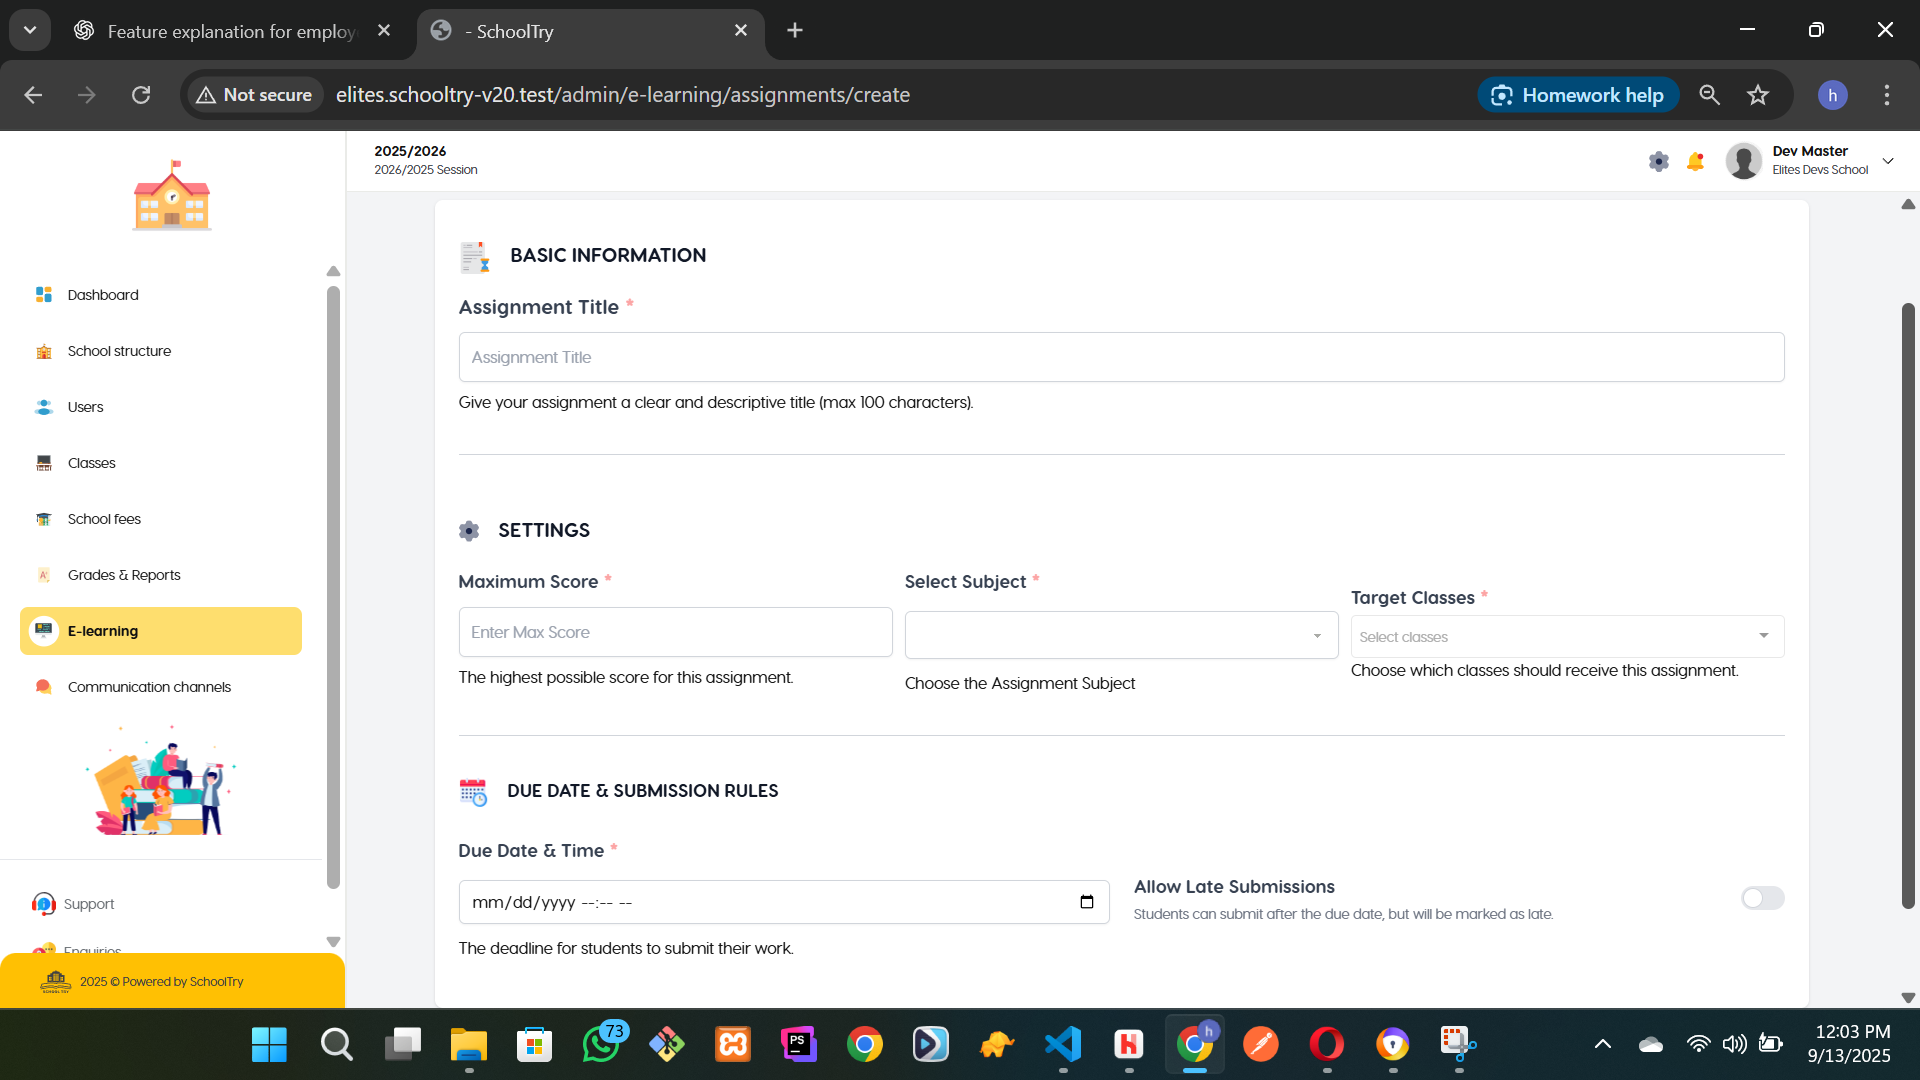The image size is (1920, 1080).
Task: Open WhatsApp from the taskbar
Action: tap(602, 1044)
